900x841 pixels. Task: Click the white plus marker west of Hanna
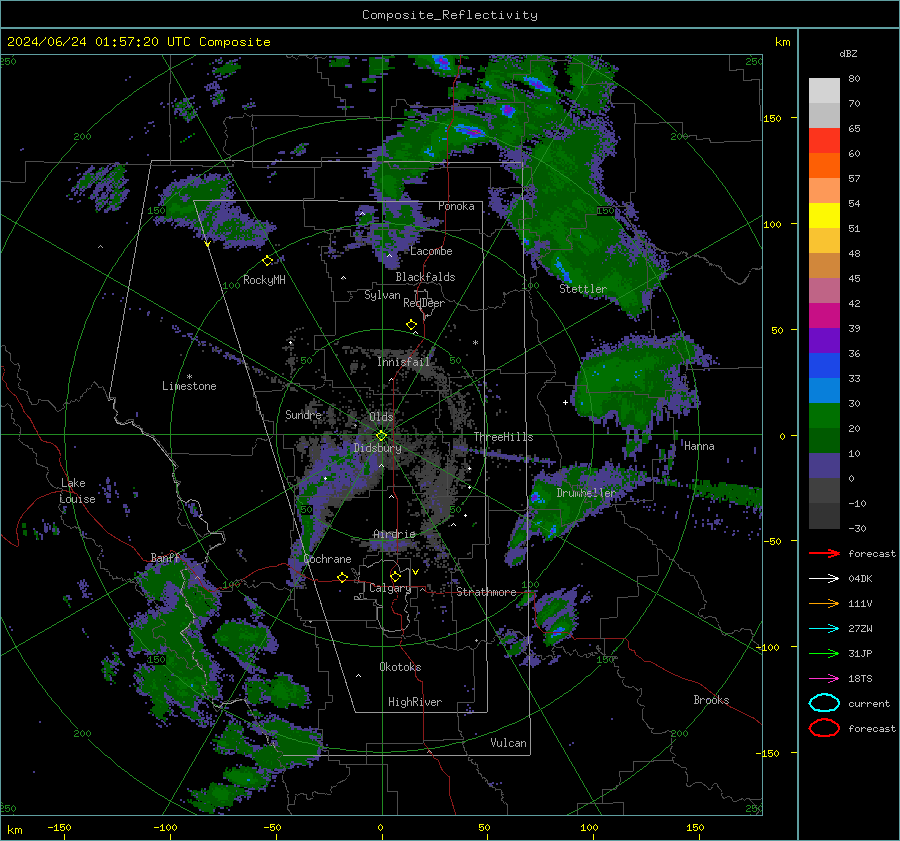point(565,402)
